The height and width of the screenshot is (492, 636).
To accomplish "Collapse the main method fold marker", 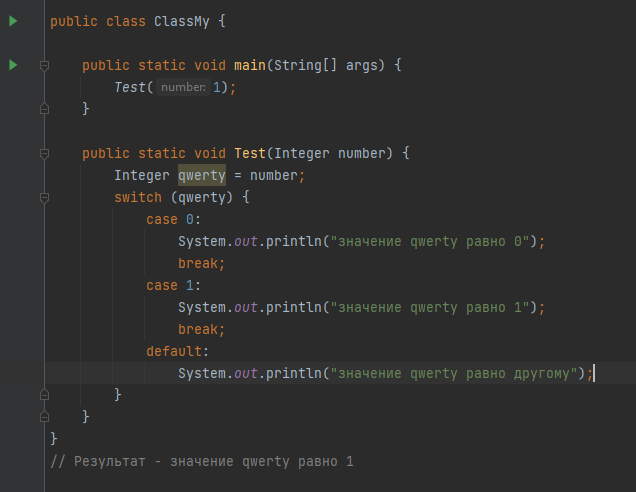I will 45,65.
